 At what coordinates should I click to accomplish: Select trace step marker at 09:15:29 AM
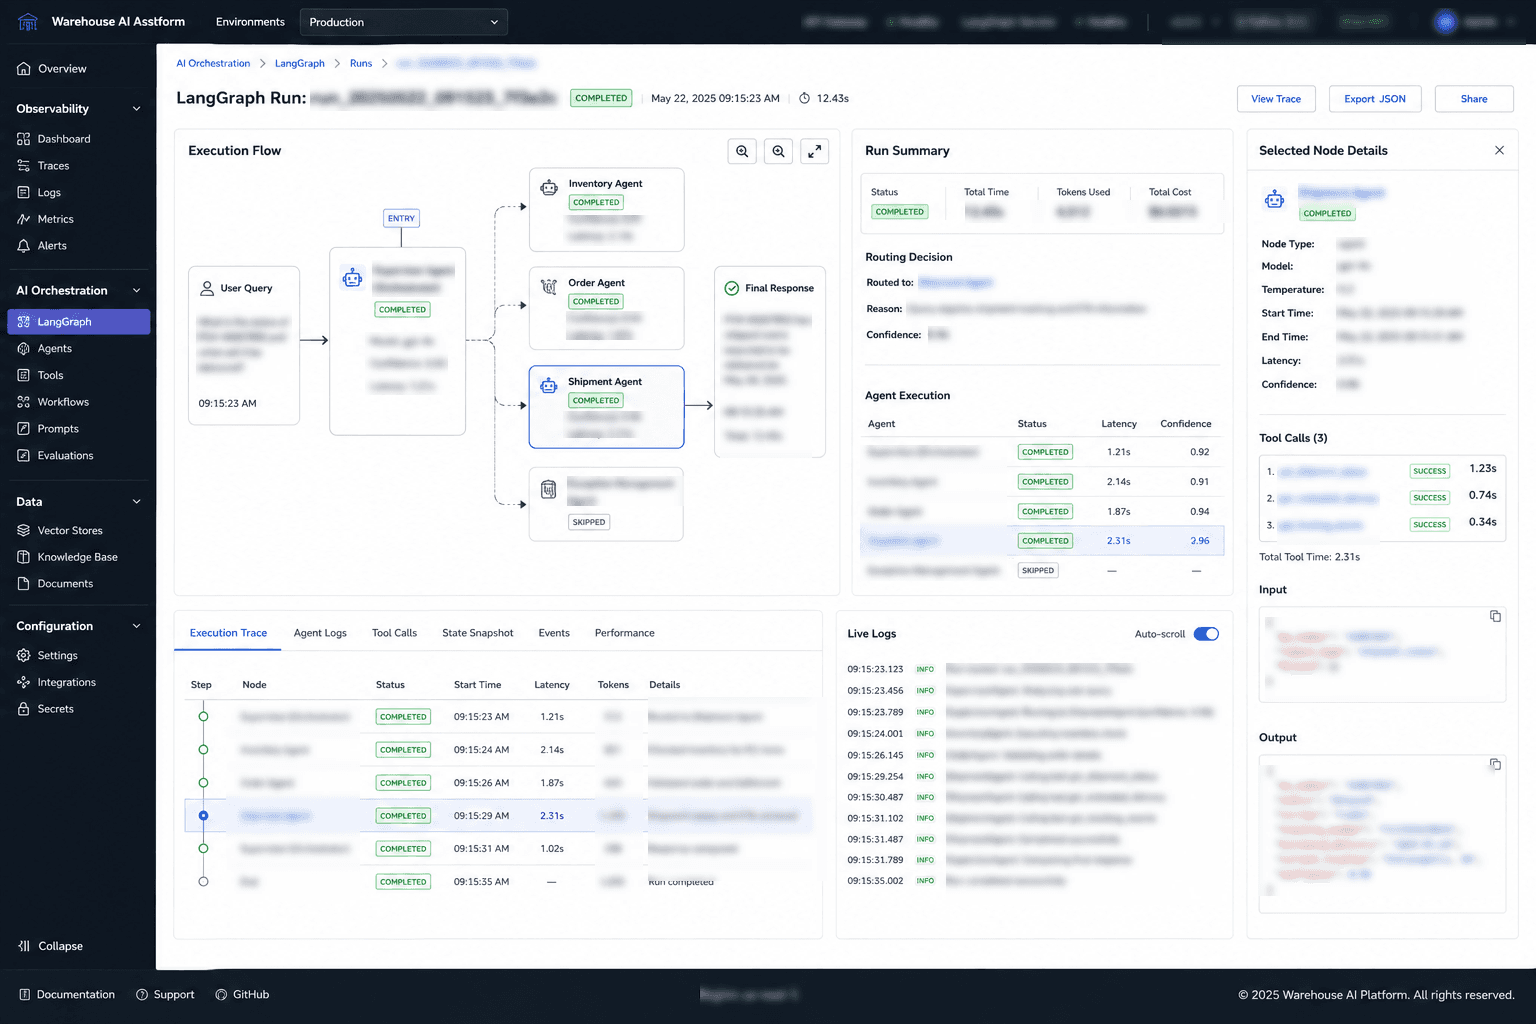pyautogui.click(x=203, y=816)
